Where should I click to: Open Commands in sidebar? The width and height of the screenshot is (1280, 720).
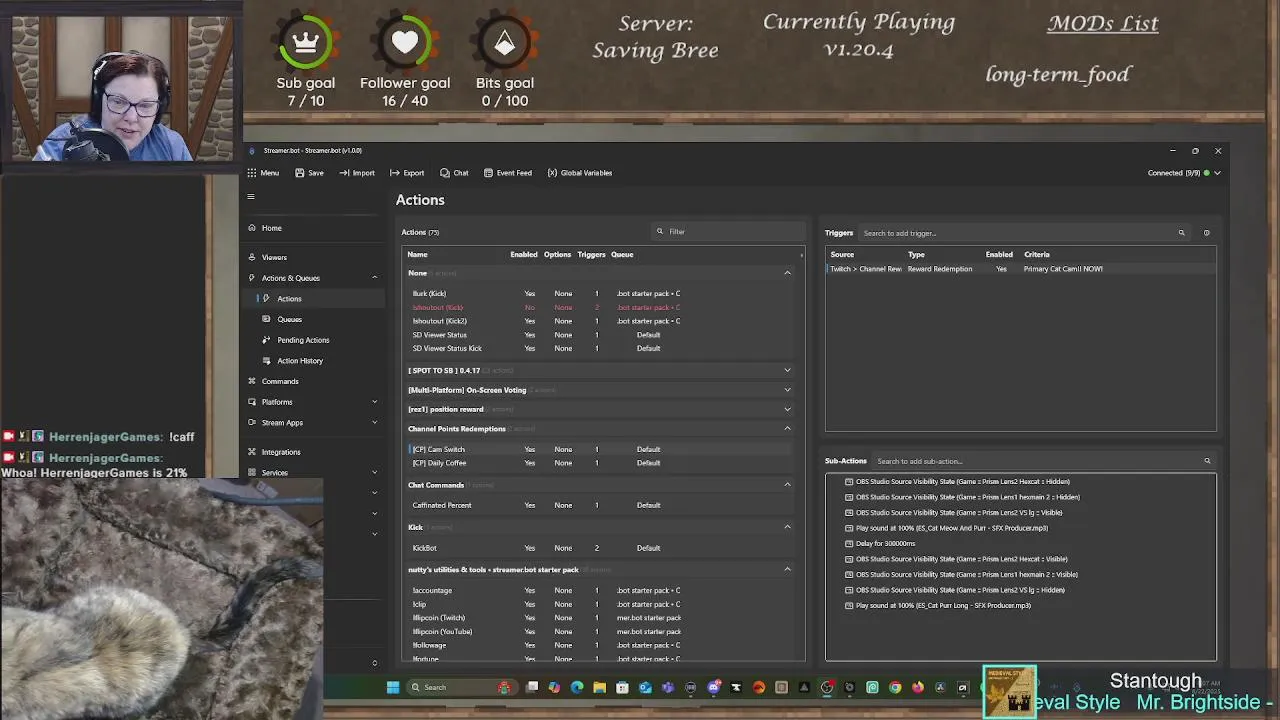[314, 381]
